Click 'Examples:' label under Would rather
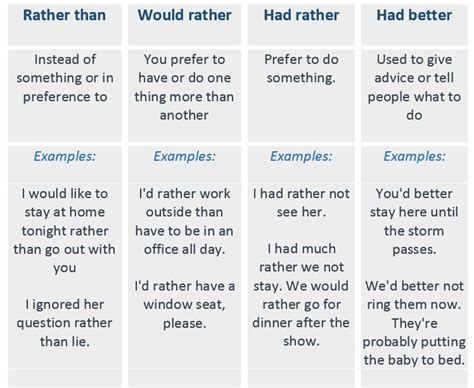The height and width of the screenshot is (388, 474). click(x=184, y=156)
